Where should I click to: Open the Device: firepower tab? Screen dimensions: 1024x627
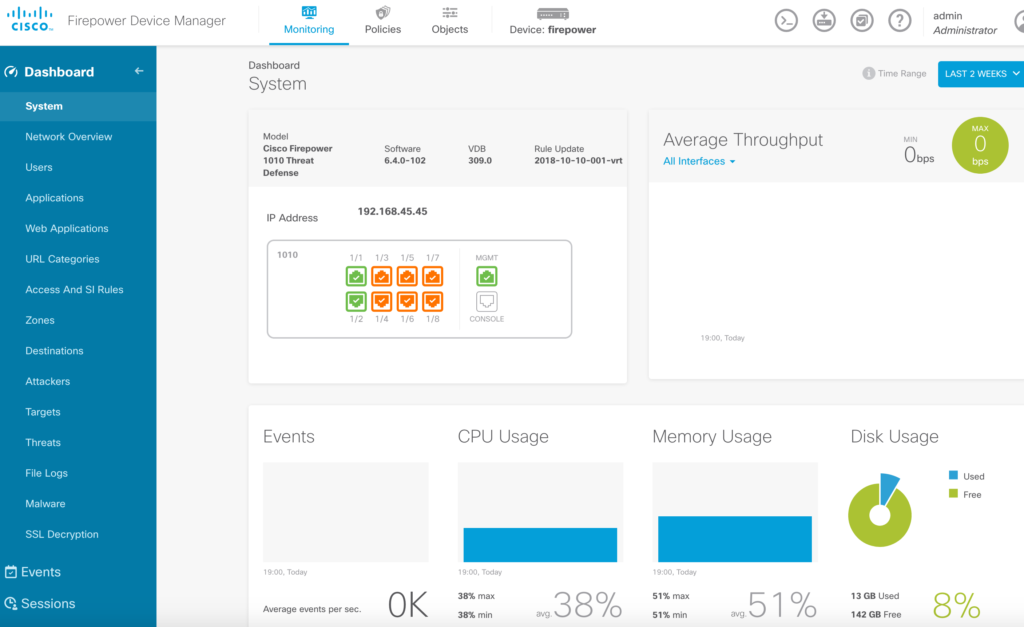[552, 21]
